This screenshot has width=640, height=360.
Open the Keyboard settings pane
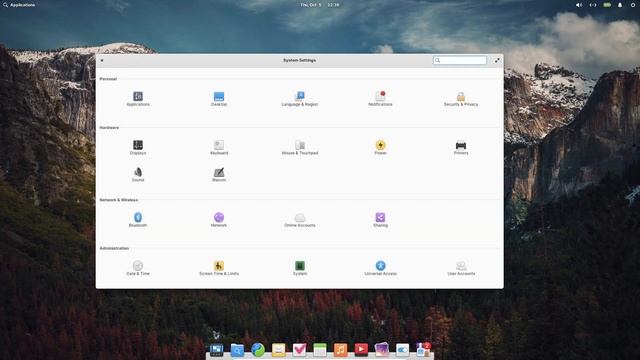219,147
